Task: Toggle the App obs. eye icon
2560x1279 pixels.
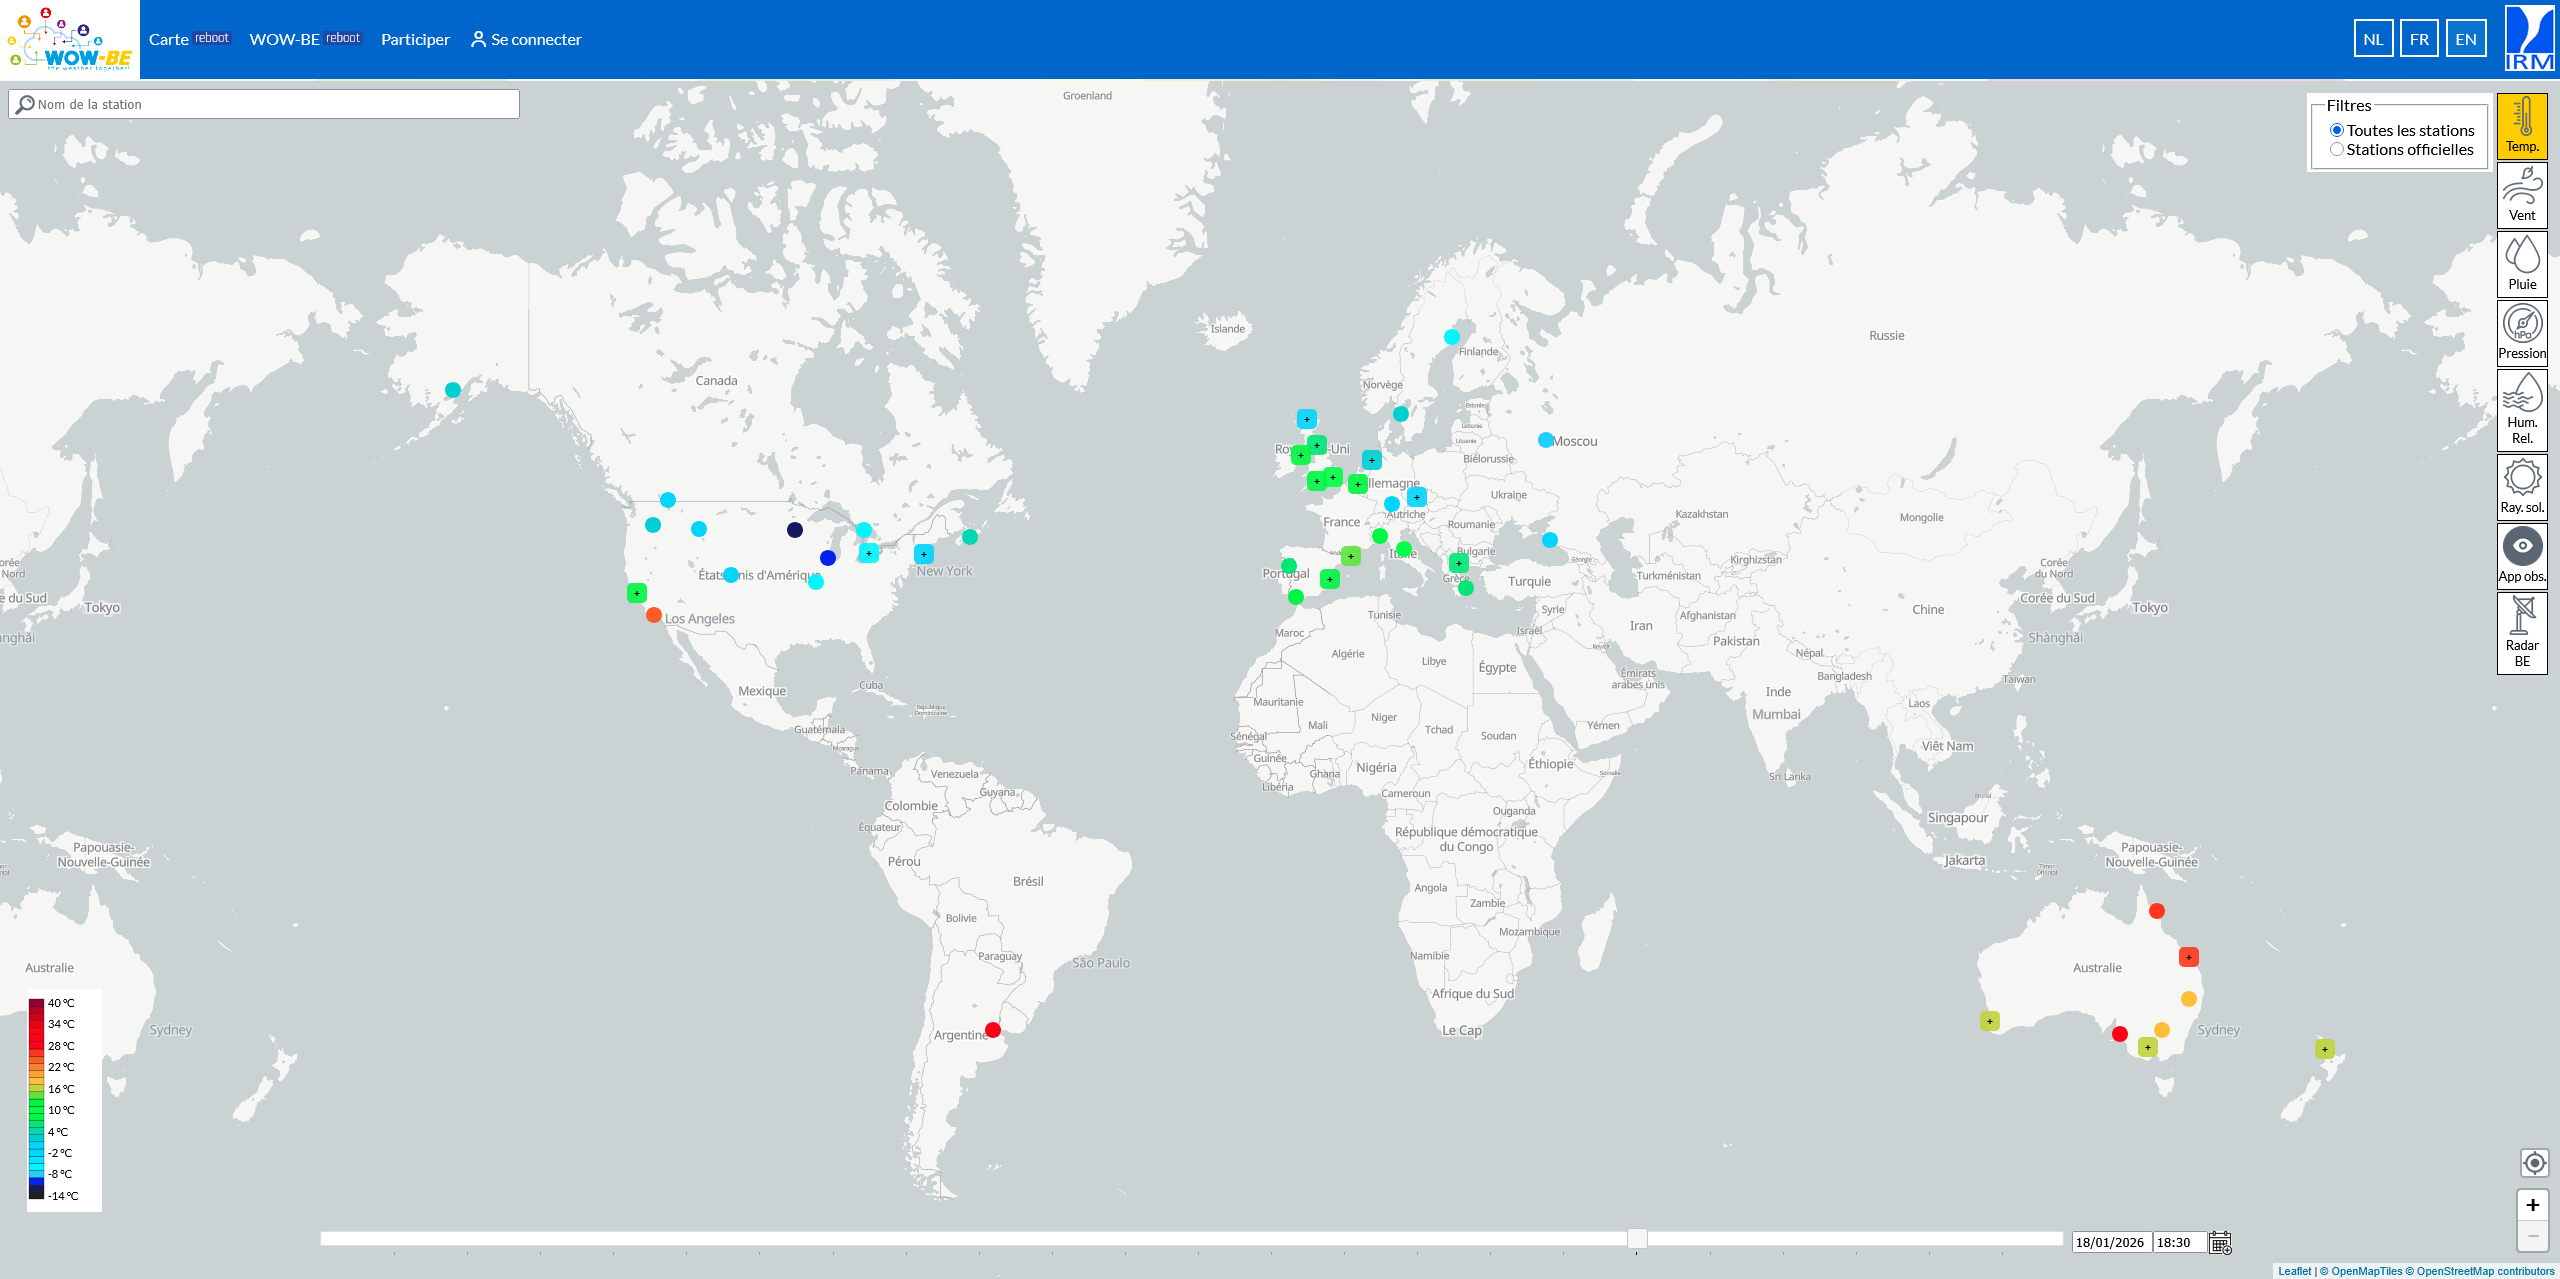Action: click(x=2521, y=555)
